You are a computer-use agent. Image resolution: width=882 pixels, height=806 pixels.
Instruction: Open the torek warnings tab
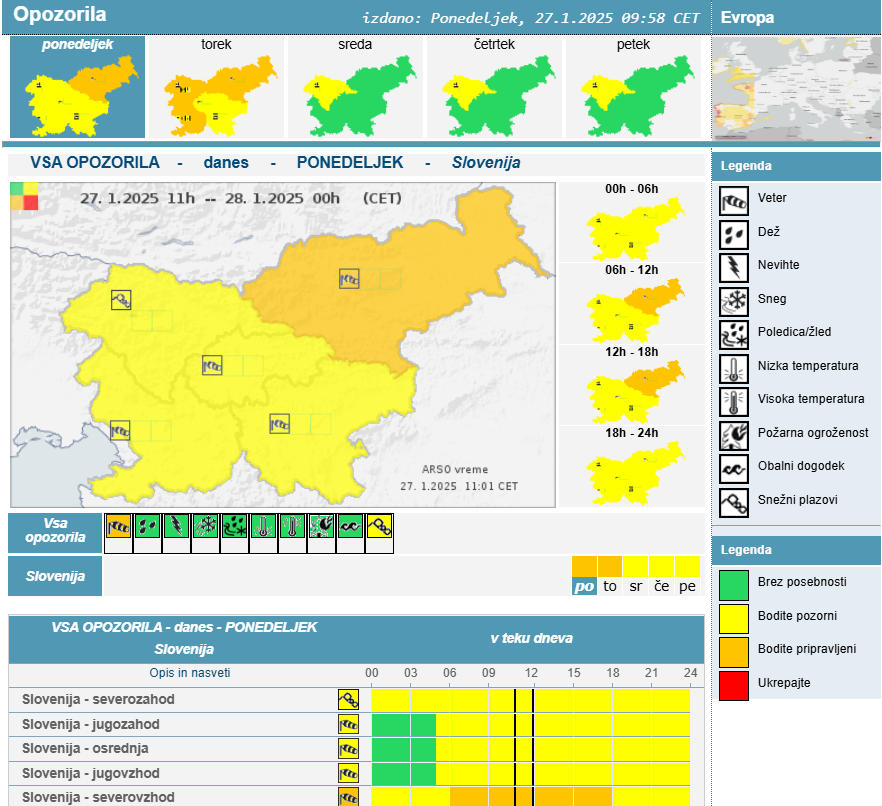click(x=216, y=88)
